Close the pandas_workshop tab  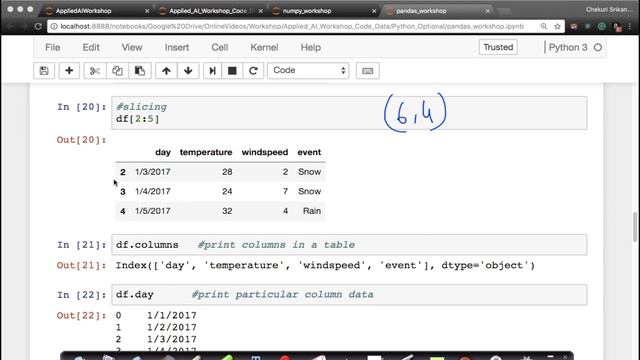(x=487, y=11)
